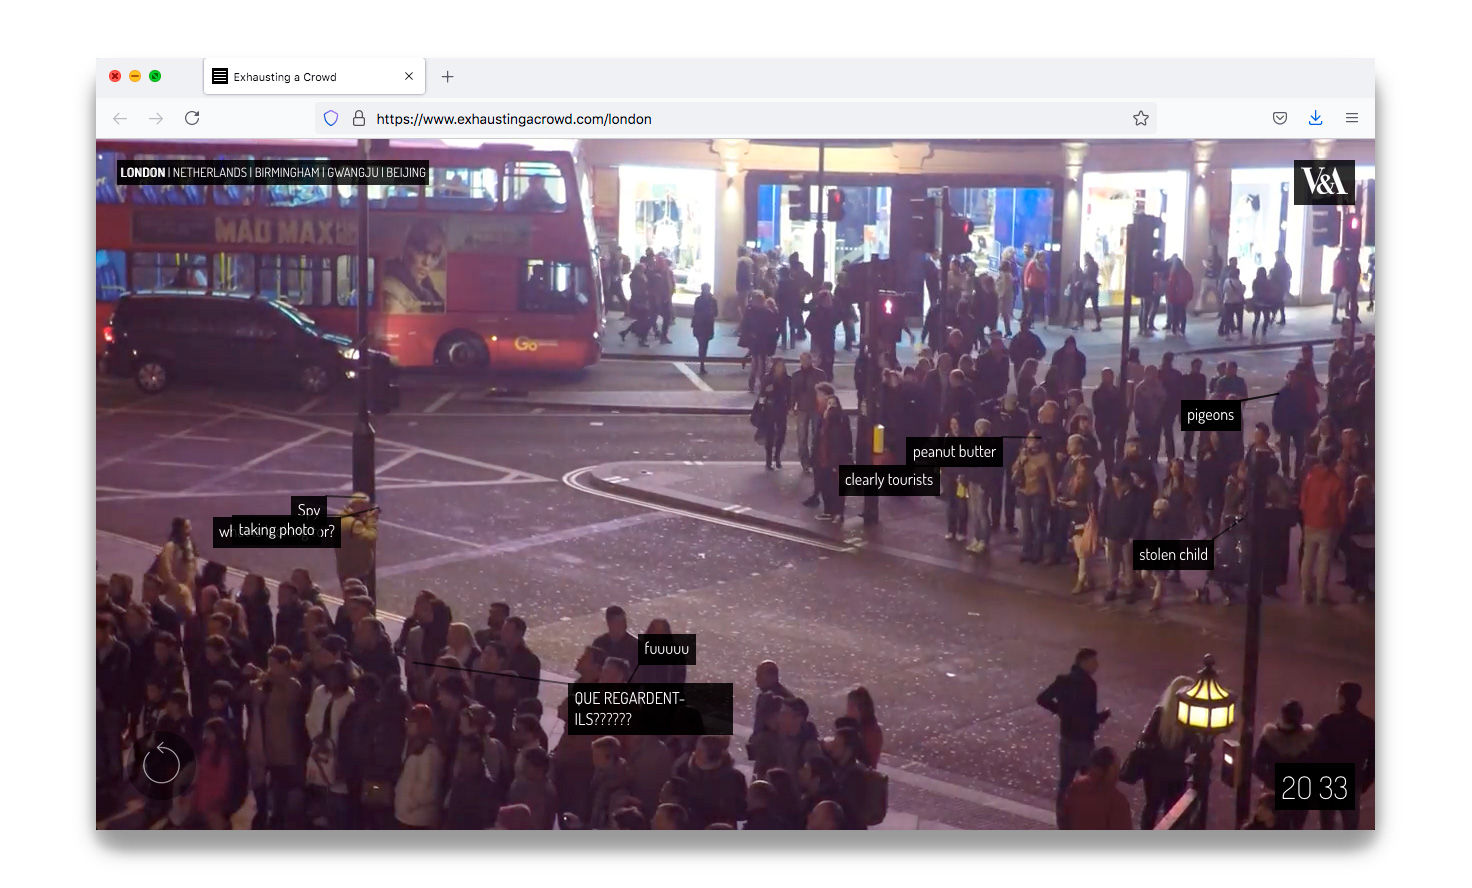Open the Firefox downloads panel

1315,118
